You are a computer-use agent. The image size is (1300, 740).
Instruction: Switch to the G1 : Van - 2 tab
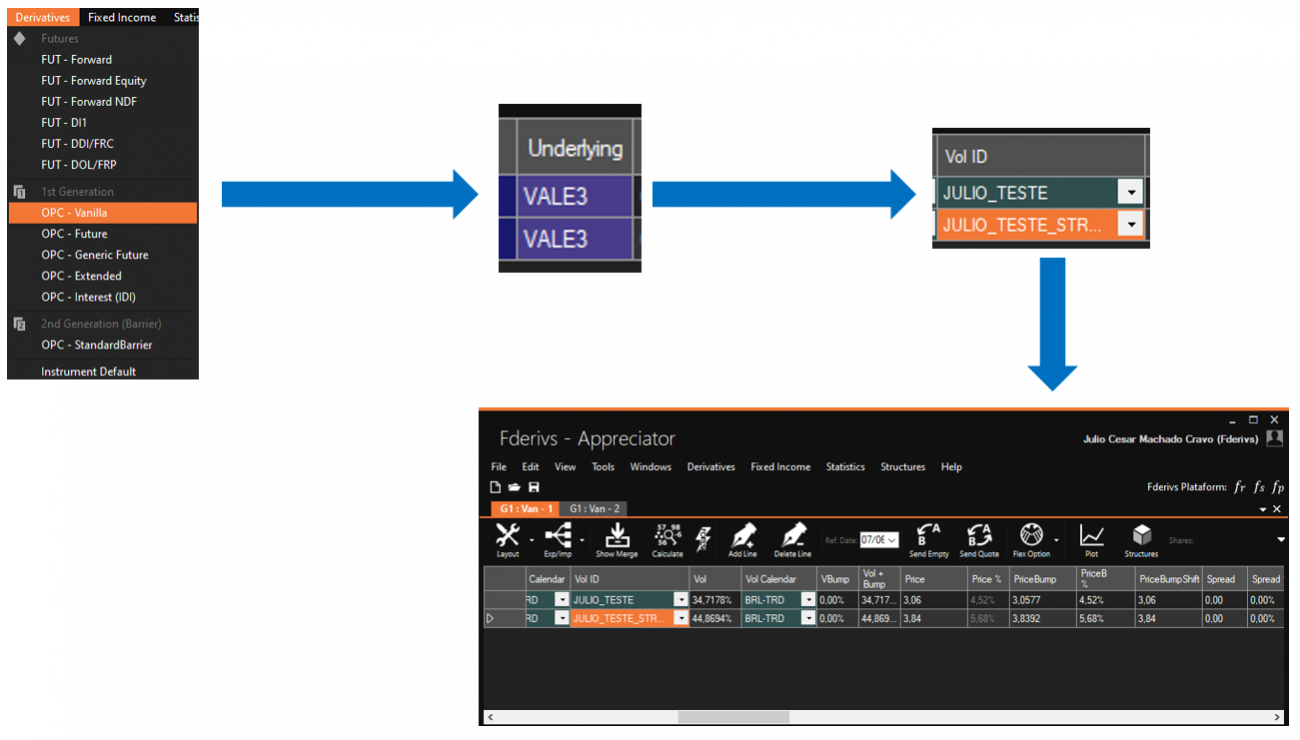point(594,509)
